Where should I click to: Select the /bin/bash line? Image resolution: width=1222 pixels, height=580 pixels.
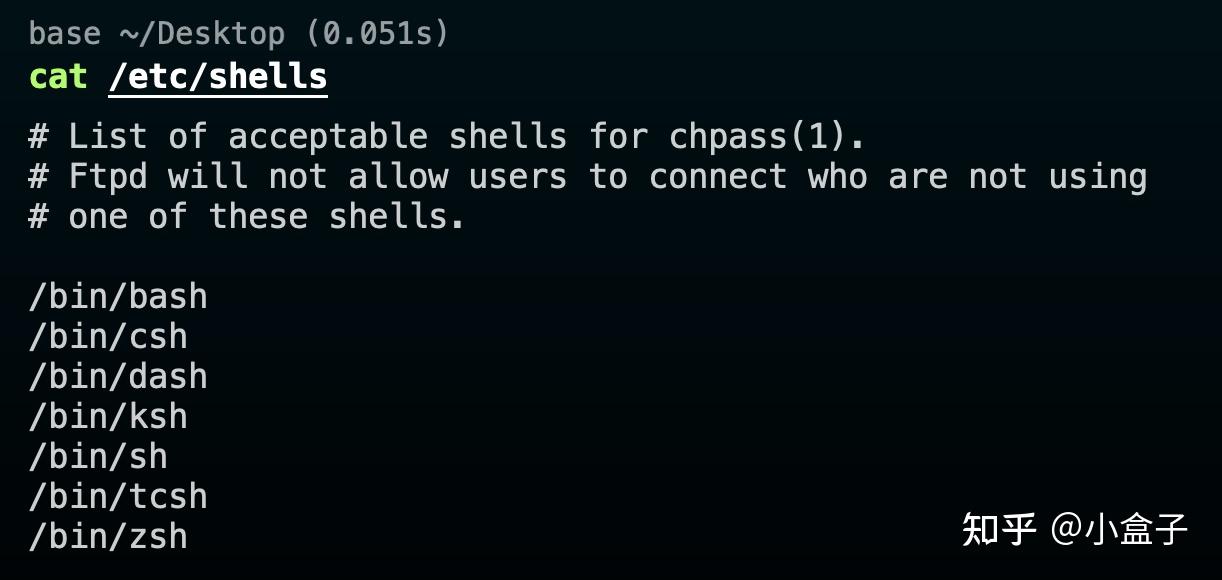pos(118,297)
